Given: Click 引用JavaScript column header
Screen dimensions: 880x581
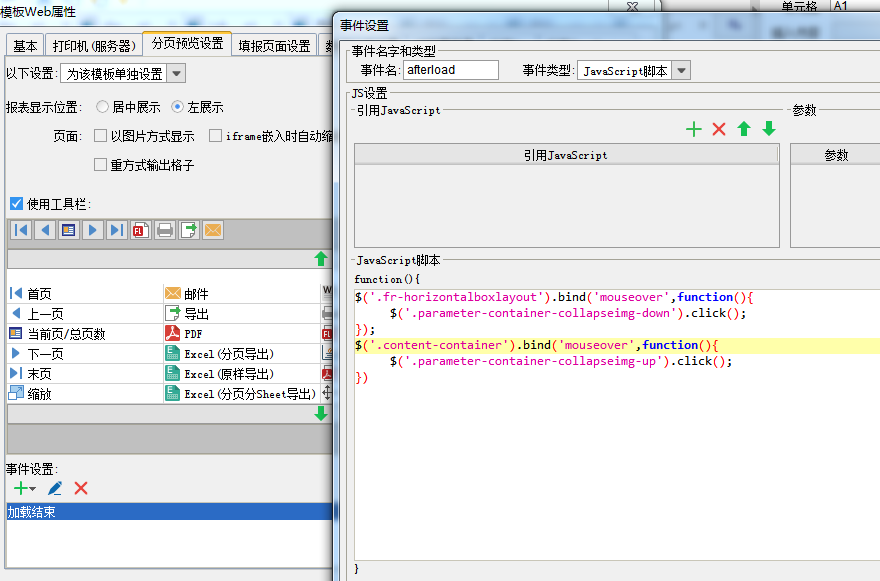Looking at the screenshot, I should (x=566, y=155).
